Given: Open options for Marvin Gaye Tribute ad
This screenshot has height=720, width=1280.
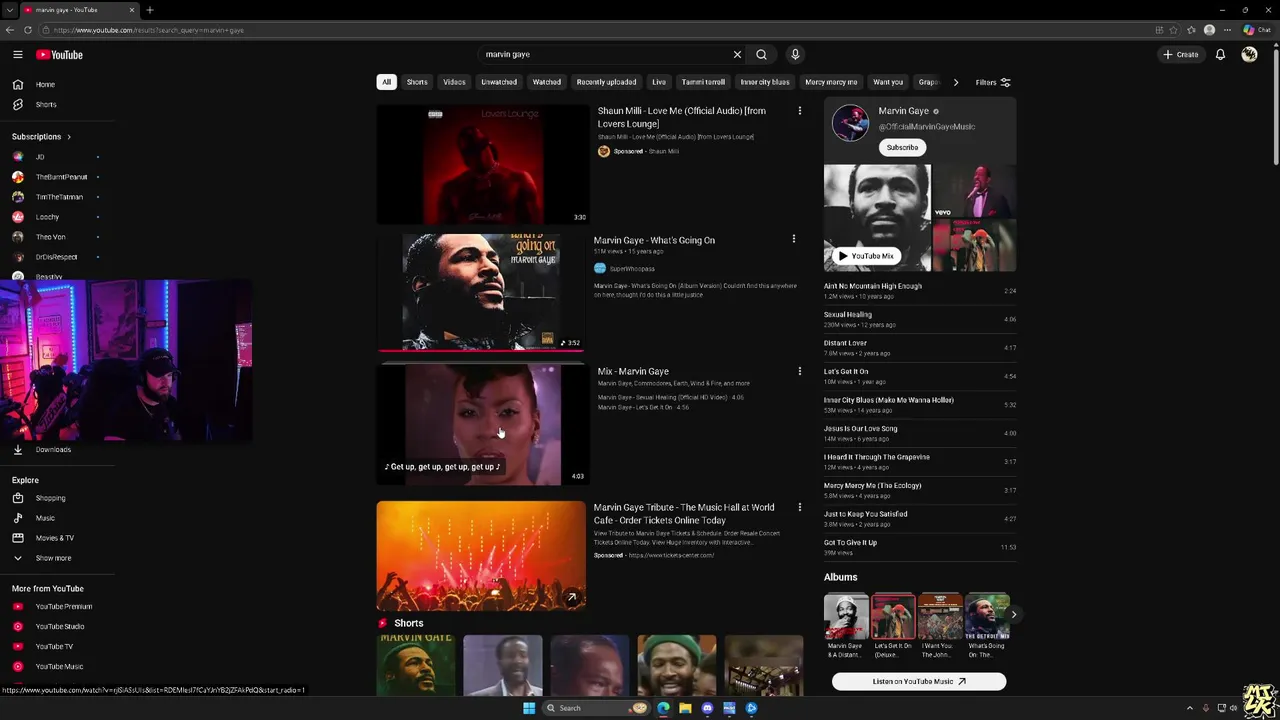Looking at the screenshot, I should (x=799, y=508).
